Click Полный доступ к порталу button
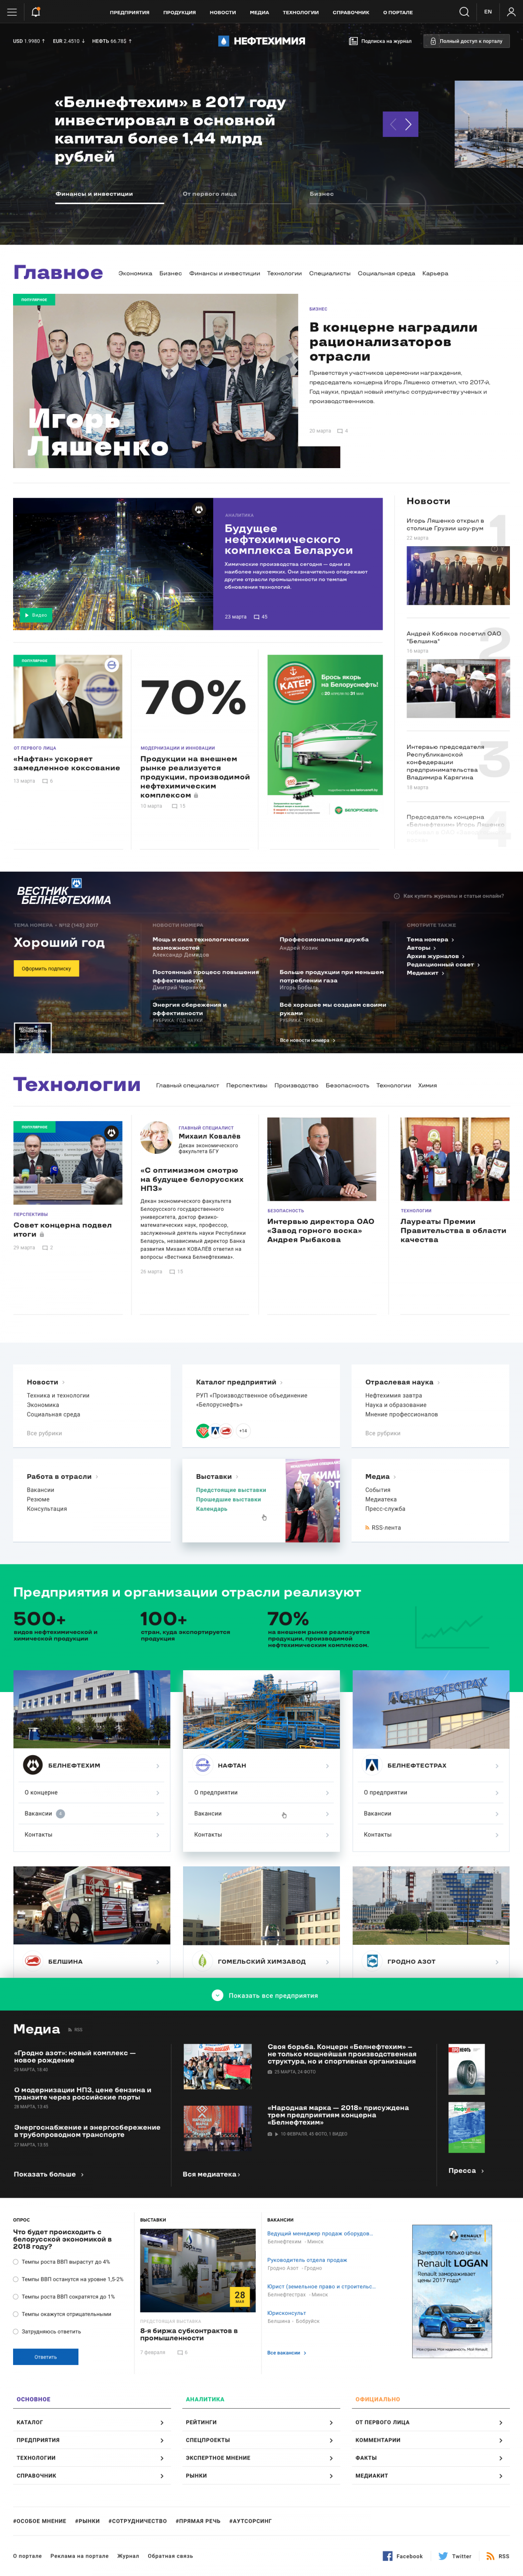 point(466,41)
